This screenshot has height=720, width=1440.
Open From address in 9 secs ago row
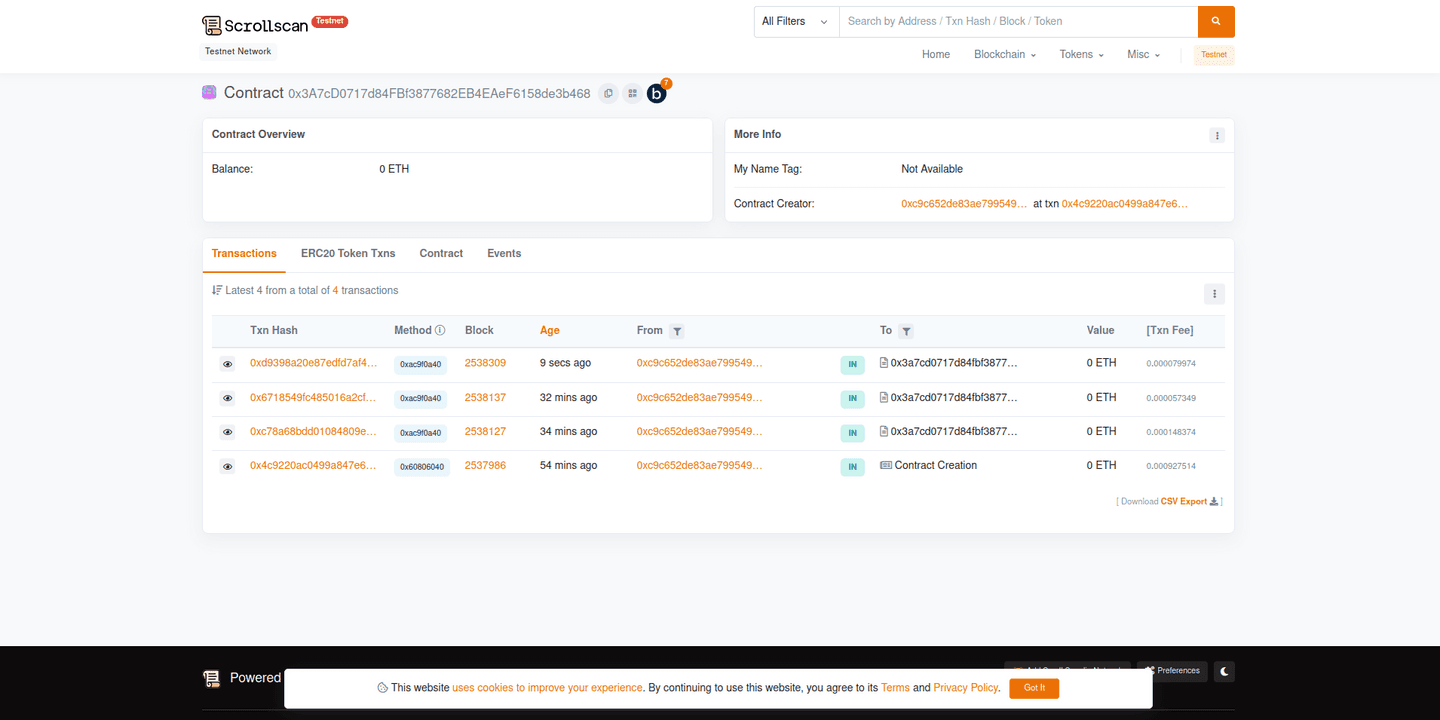[700, 363]
